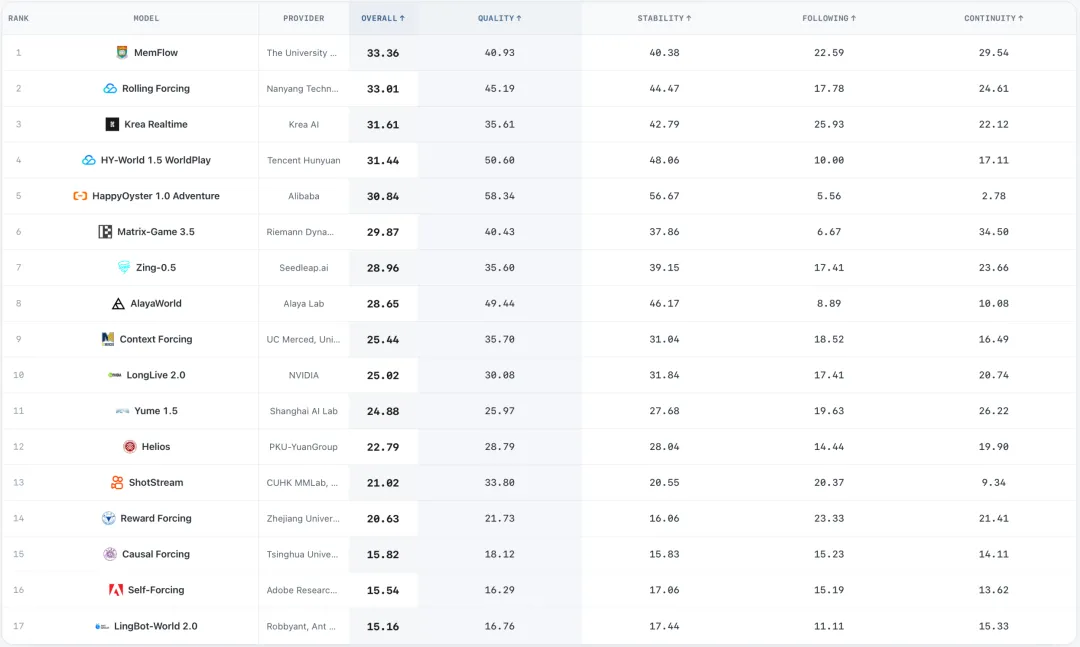This screenshot has height=647, width=1080.
Task: Click the Rolling Forcing cloud icon
Action: click(110, 88)
